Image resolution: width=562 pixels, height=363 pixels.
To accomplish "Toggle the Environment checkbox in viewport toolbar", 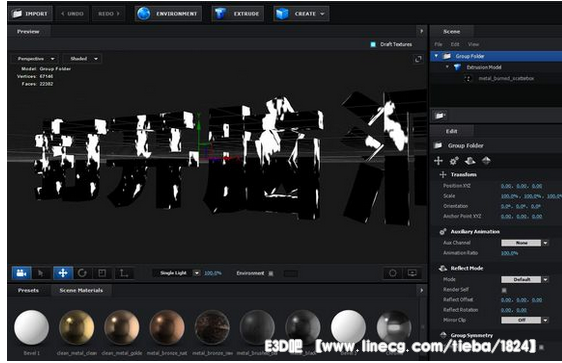I will click(271, 273).
